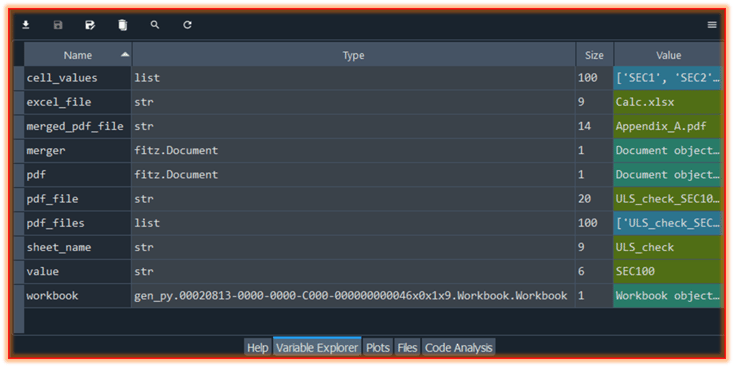This screenshot has height=367, width=734.
Task: Click the Type cell of cell_values row
Action: click(x=353, y=78)
